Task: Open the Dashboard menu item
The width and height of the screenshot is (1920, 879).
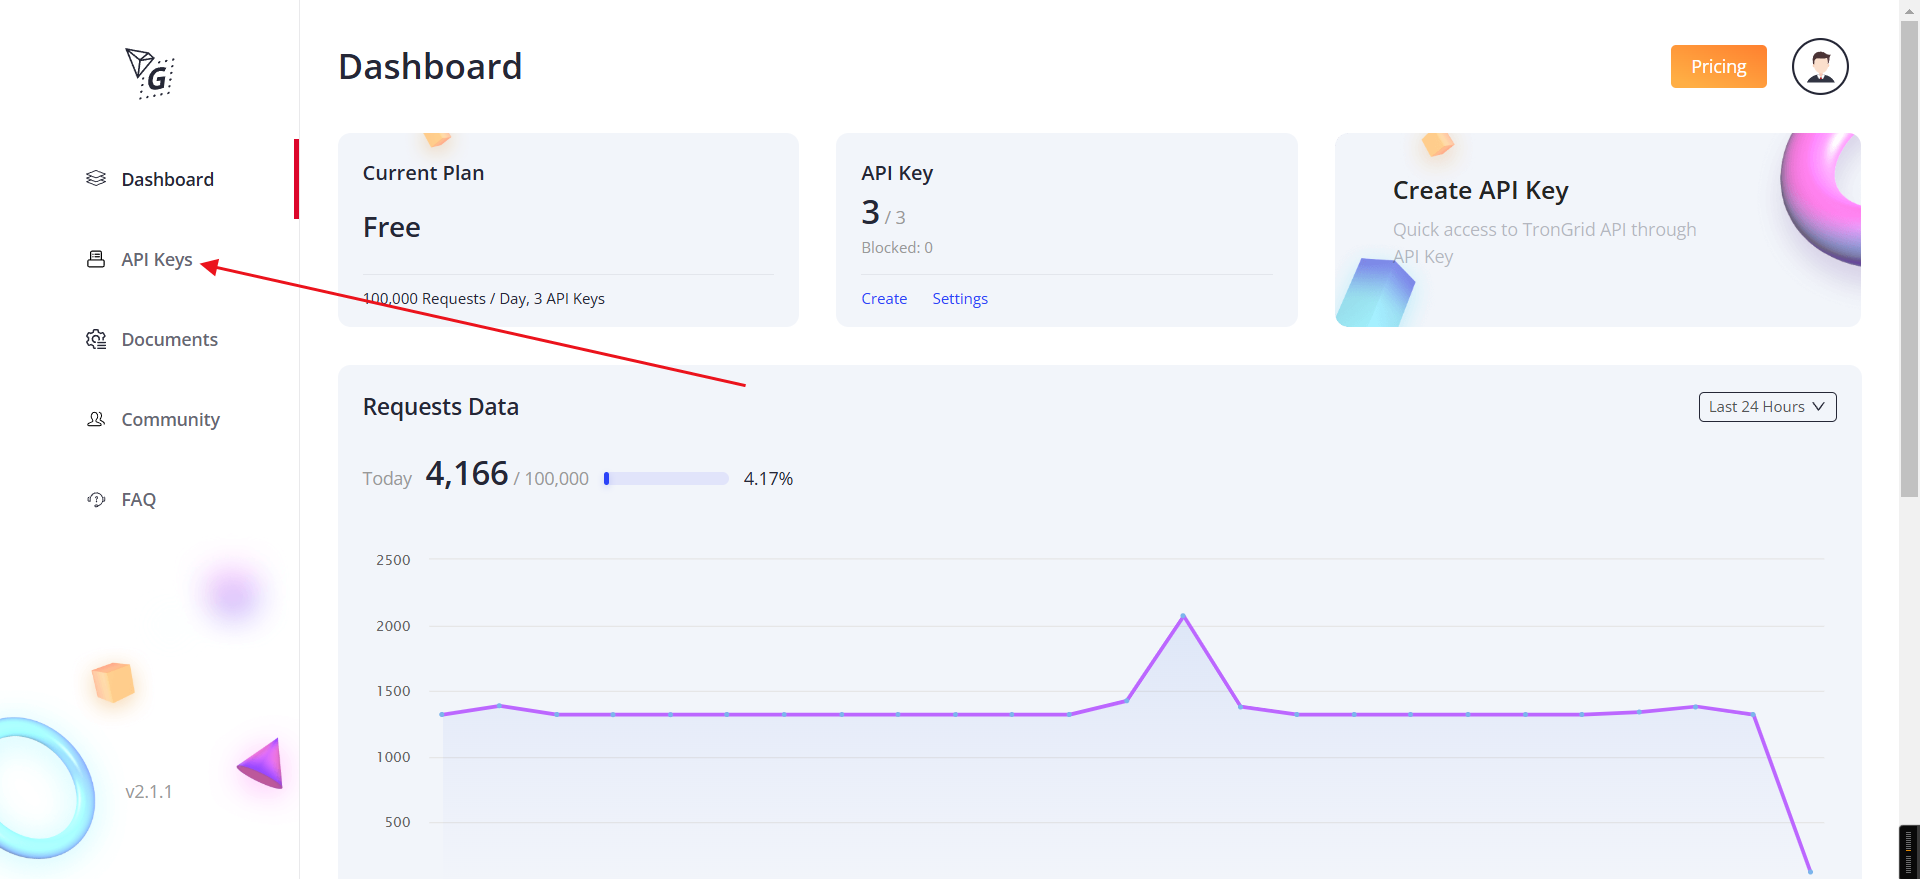Action: coord(167,179)
